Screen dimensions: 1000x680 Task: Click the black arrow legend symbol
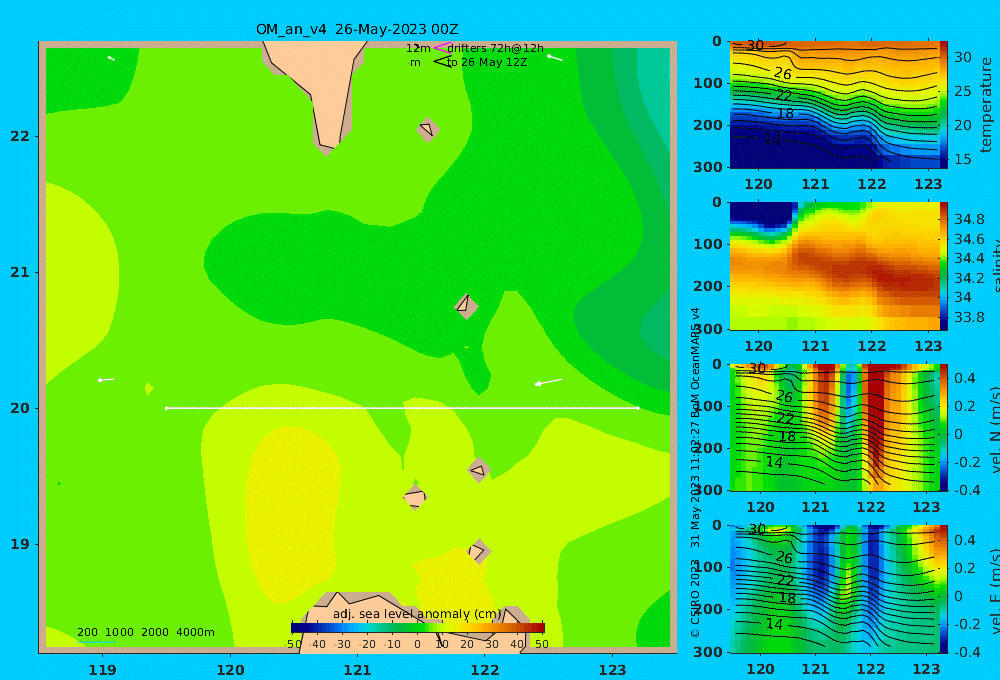442,62
